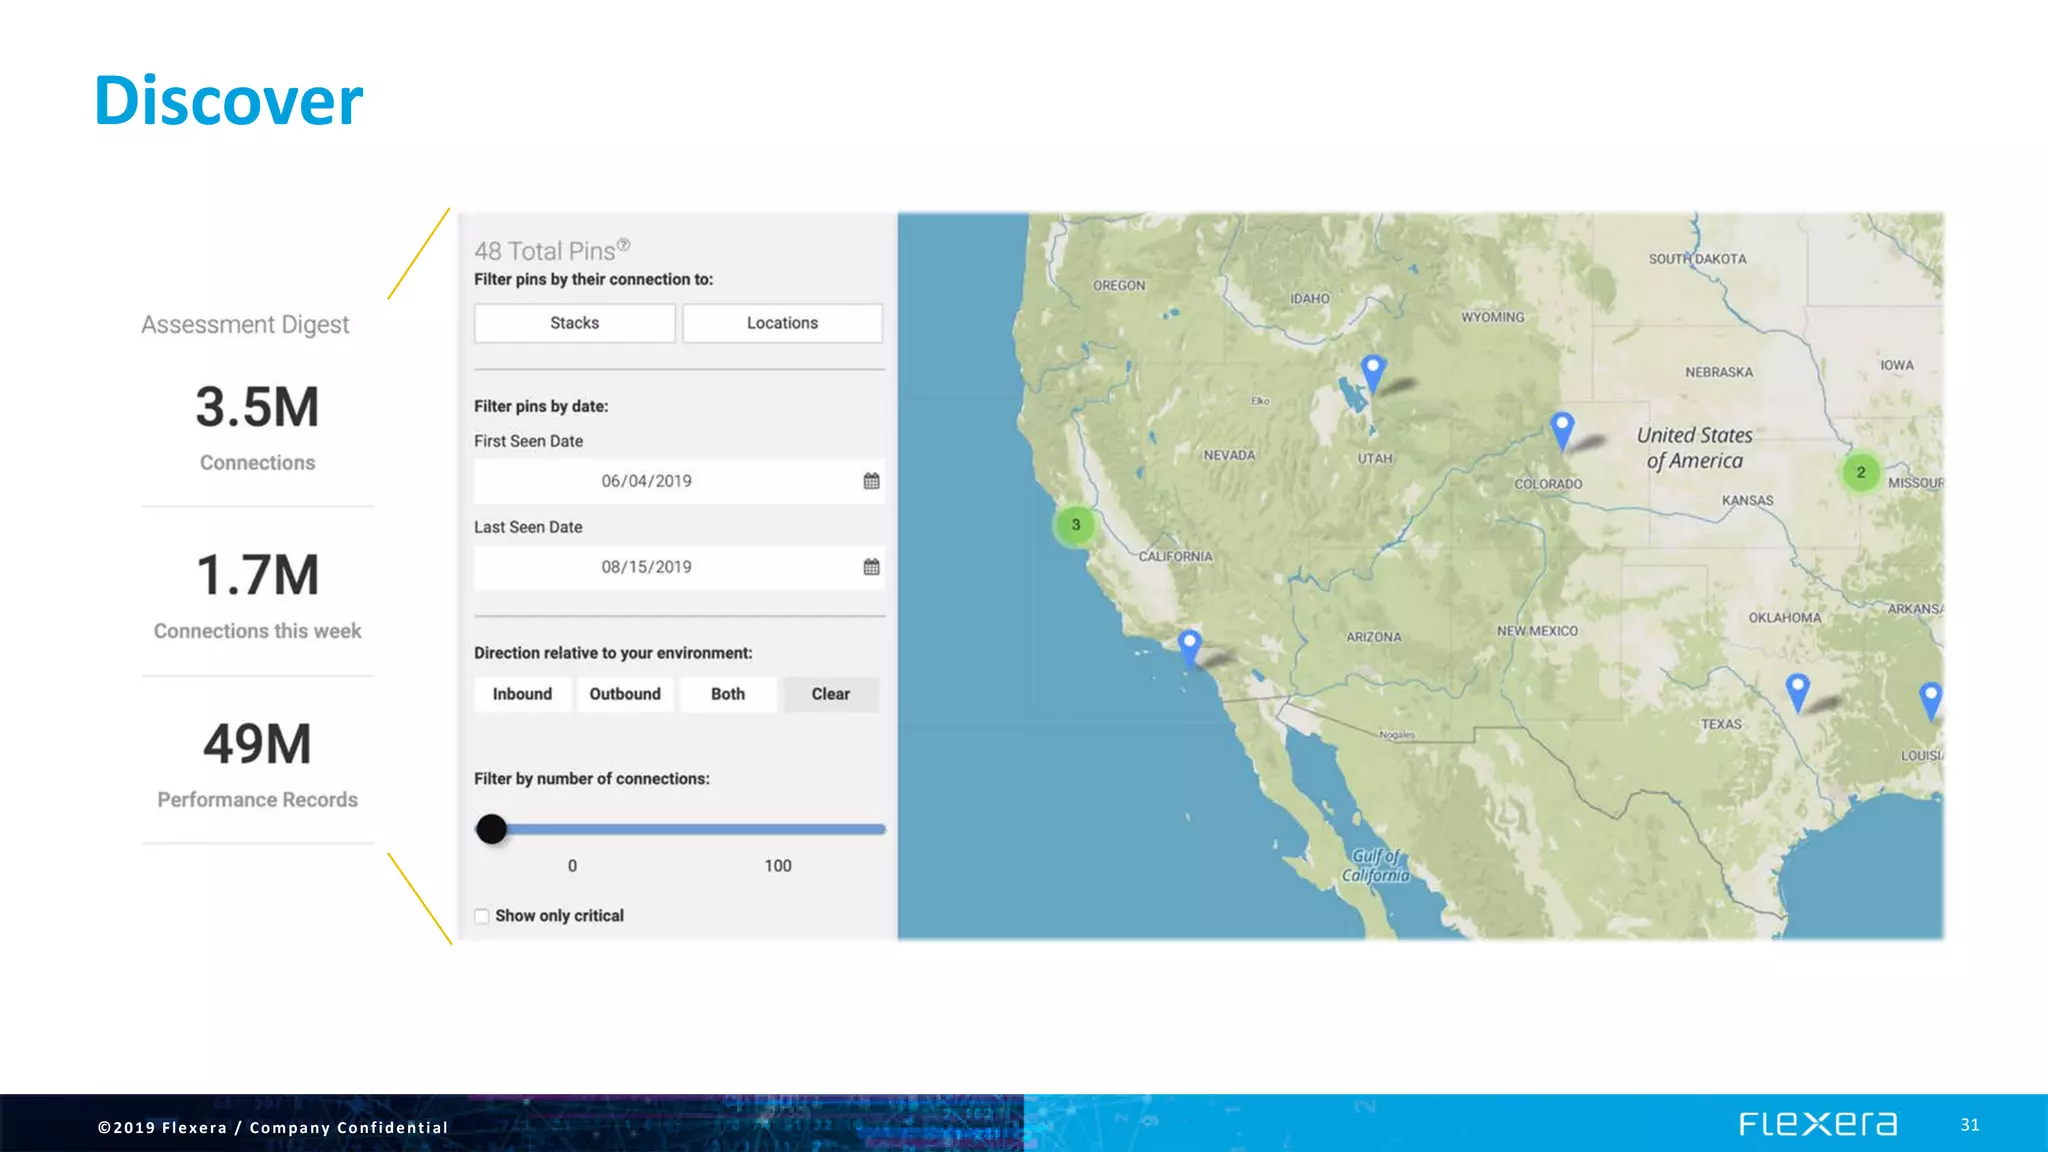Image resolution: width=2048 pixels, height=1152 pixels.
Task: Click the Last Seen Date field 08/15/2019
Action: (647, 567)
